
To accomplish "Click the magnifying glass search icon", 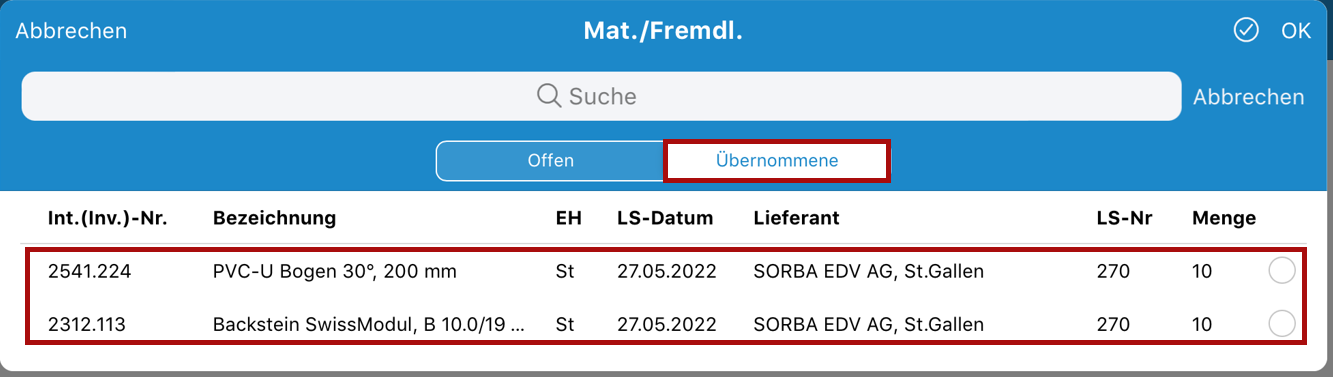I will click(x=549, y=96).
